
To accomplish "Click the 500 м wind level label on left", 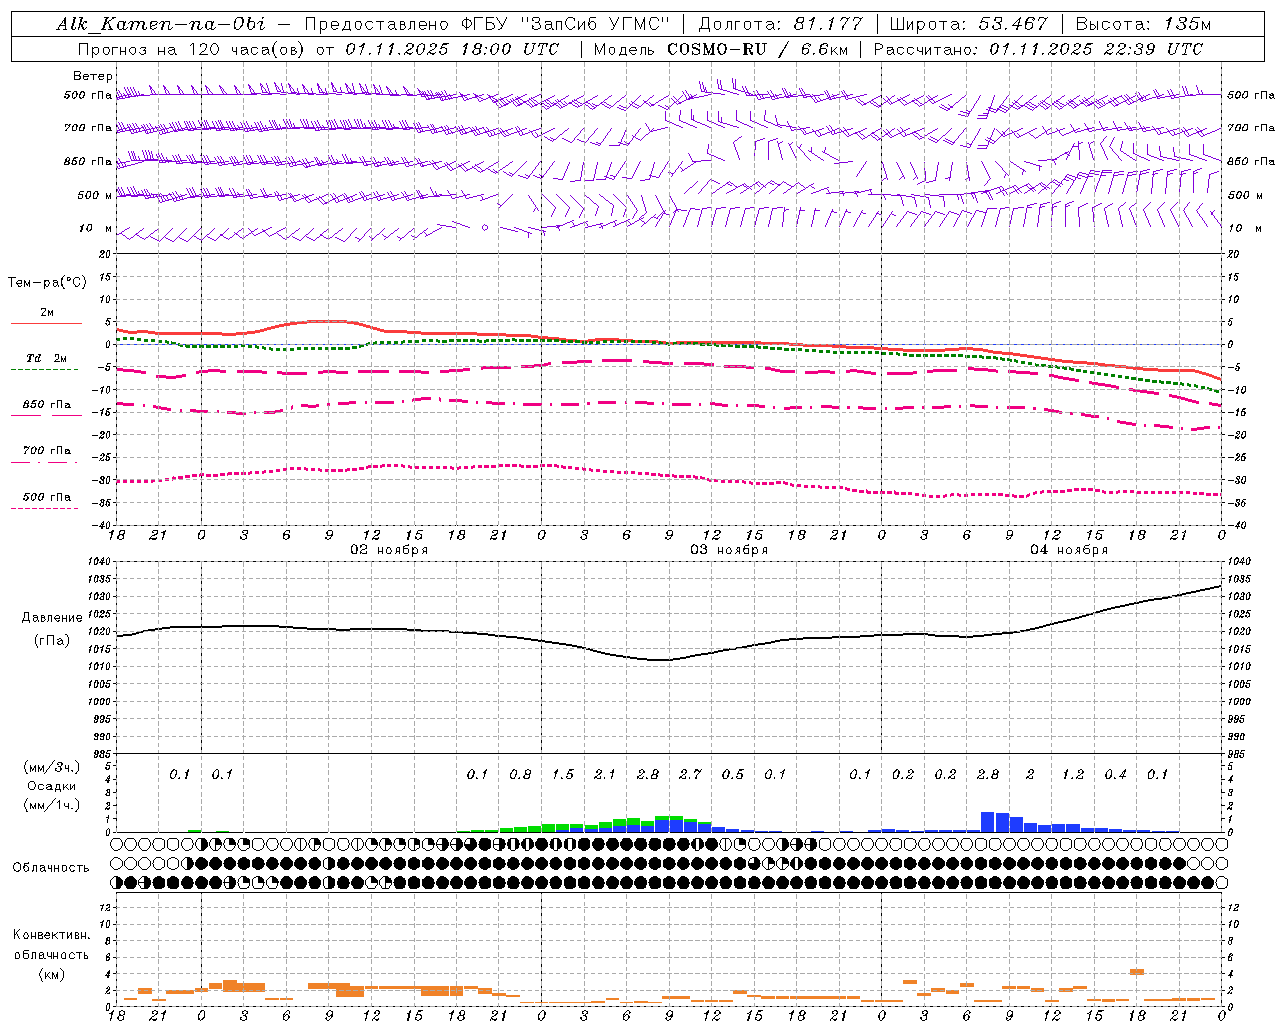I will click(95, 195).
